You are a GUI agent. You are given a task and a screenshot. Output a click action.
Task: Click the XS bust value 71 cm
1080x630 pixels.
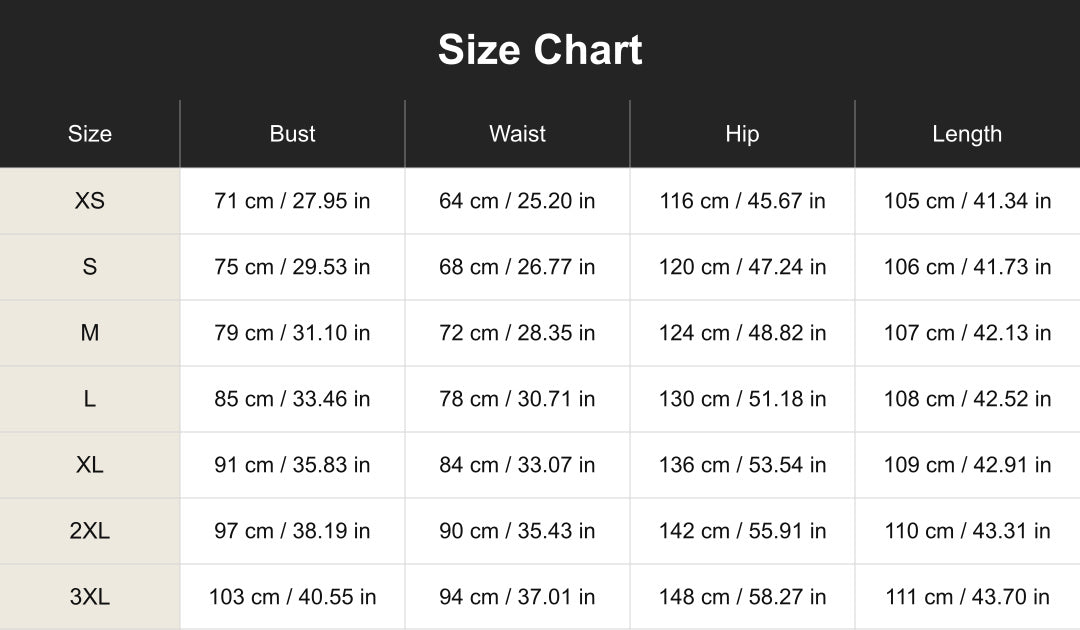point(292,200)
